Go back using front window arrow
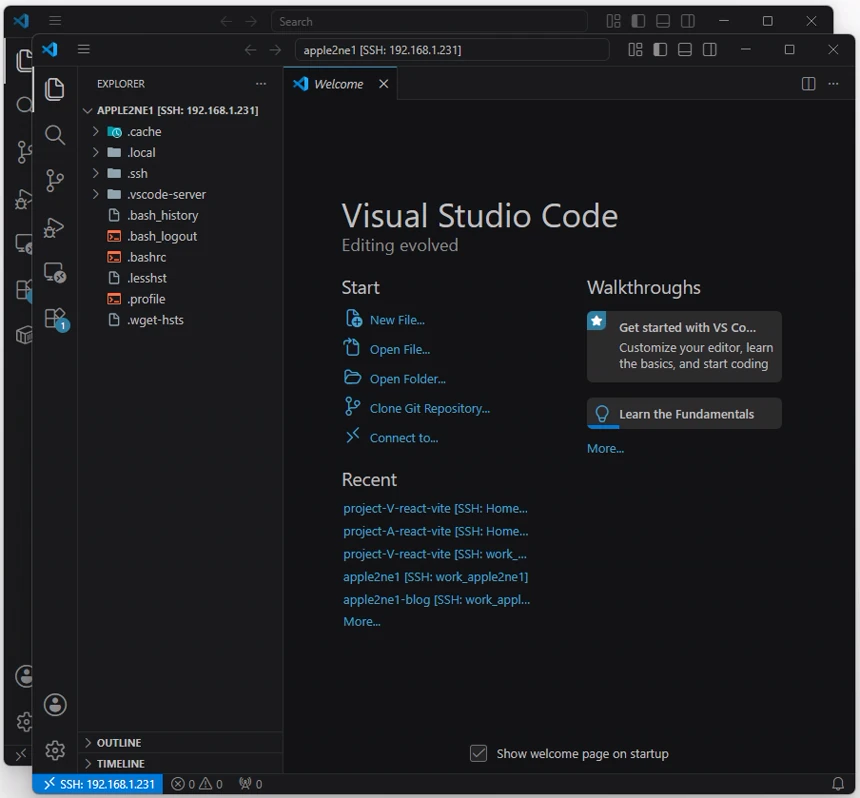This screenshot has width=860, height=798. point(250,50)
